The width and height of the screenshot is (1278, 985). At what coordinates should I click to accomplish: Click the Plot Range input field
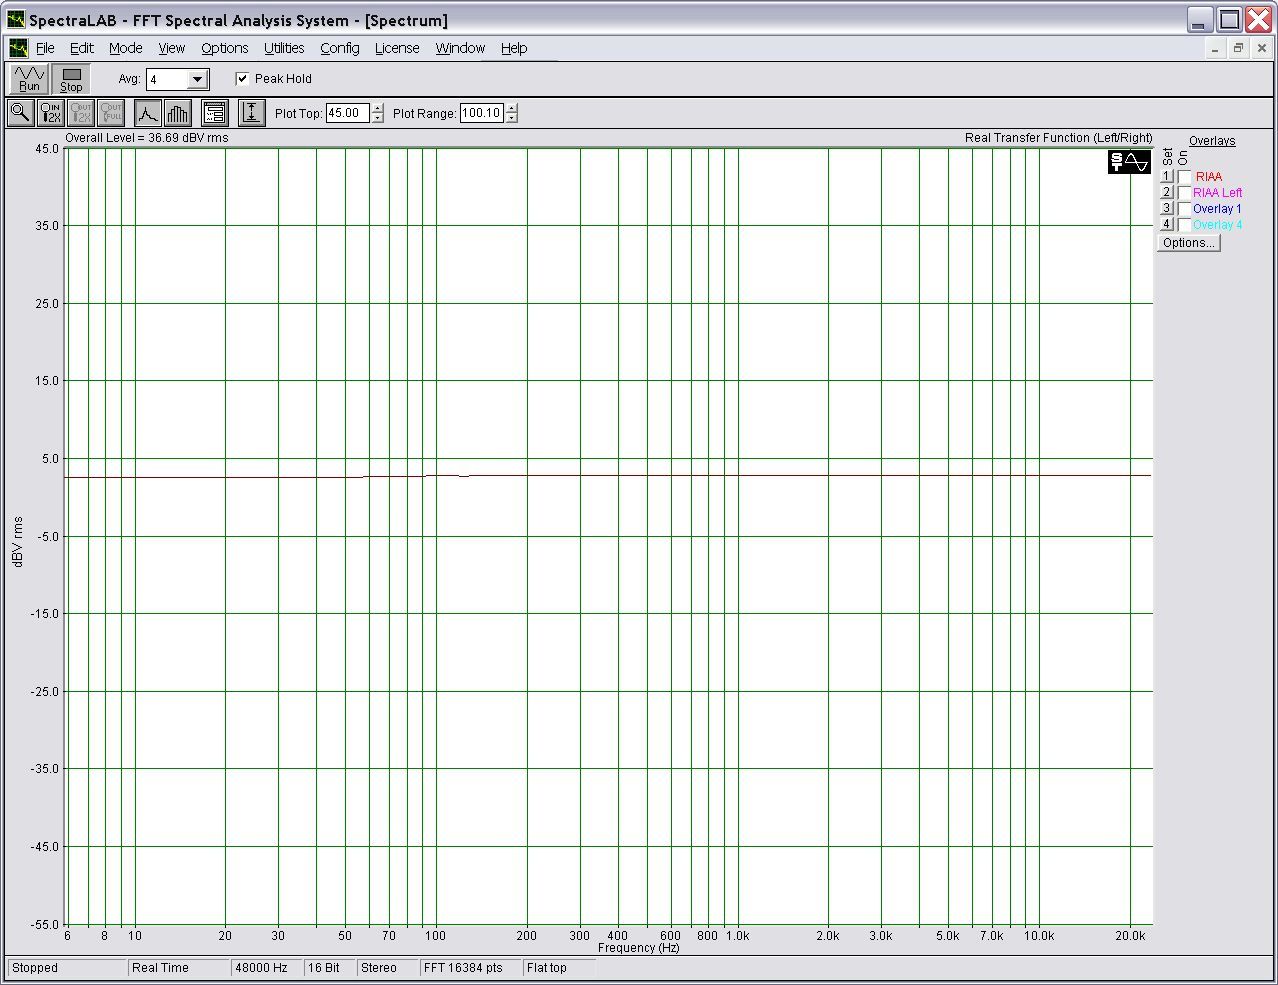(482, 113)
